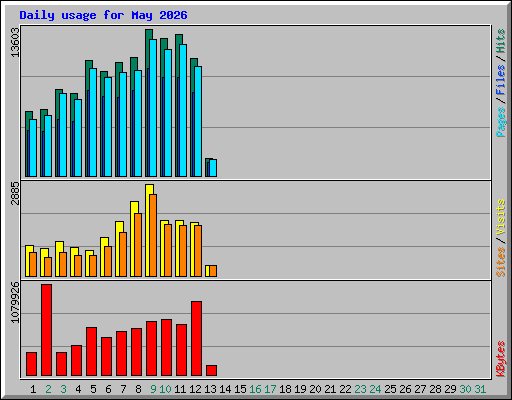Click day 17 on the date axis
The image size is (512, 400).
pyautogui.click(x=270, y=389)
